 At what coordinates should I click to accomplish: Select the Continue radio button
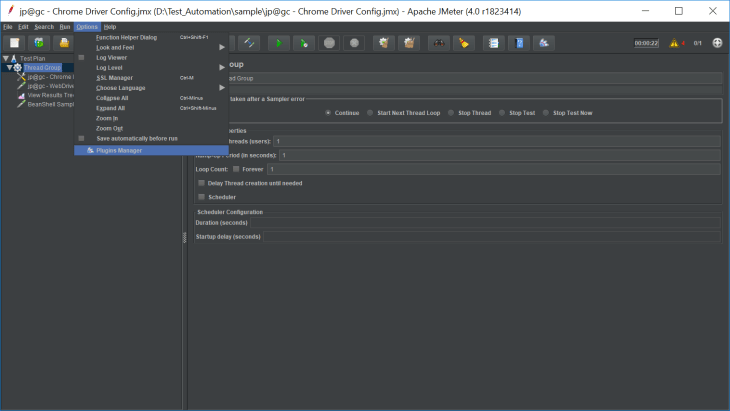(328, 113)
